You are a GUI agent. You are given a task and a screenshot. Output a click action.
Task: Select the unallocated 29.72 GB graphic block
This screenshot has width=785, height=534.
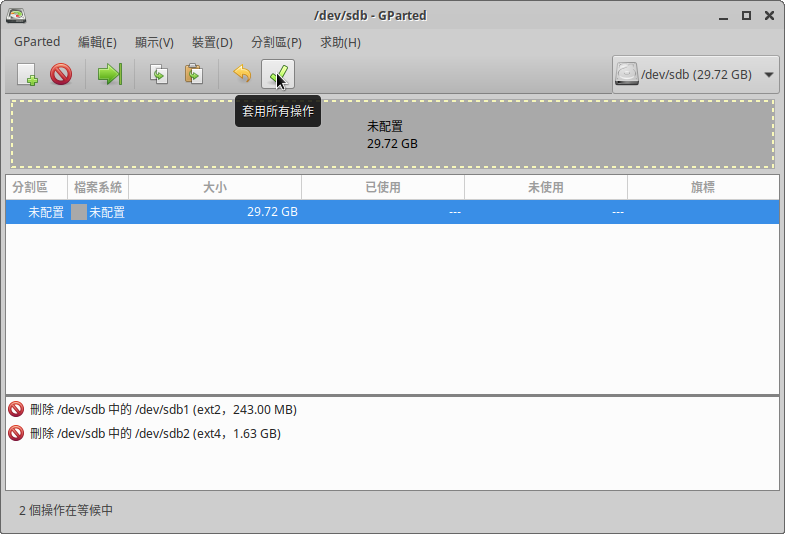click(392, 134)
